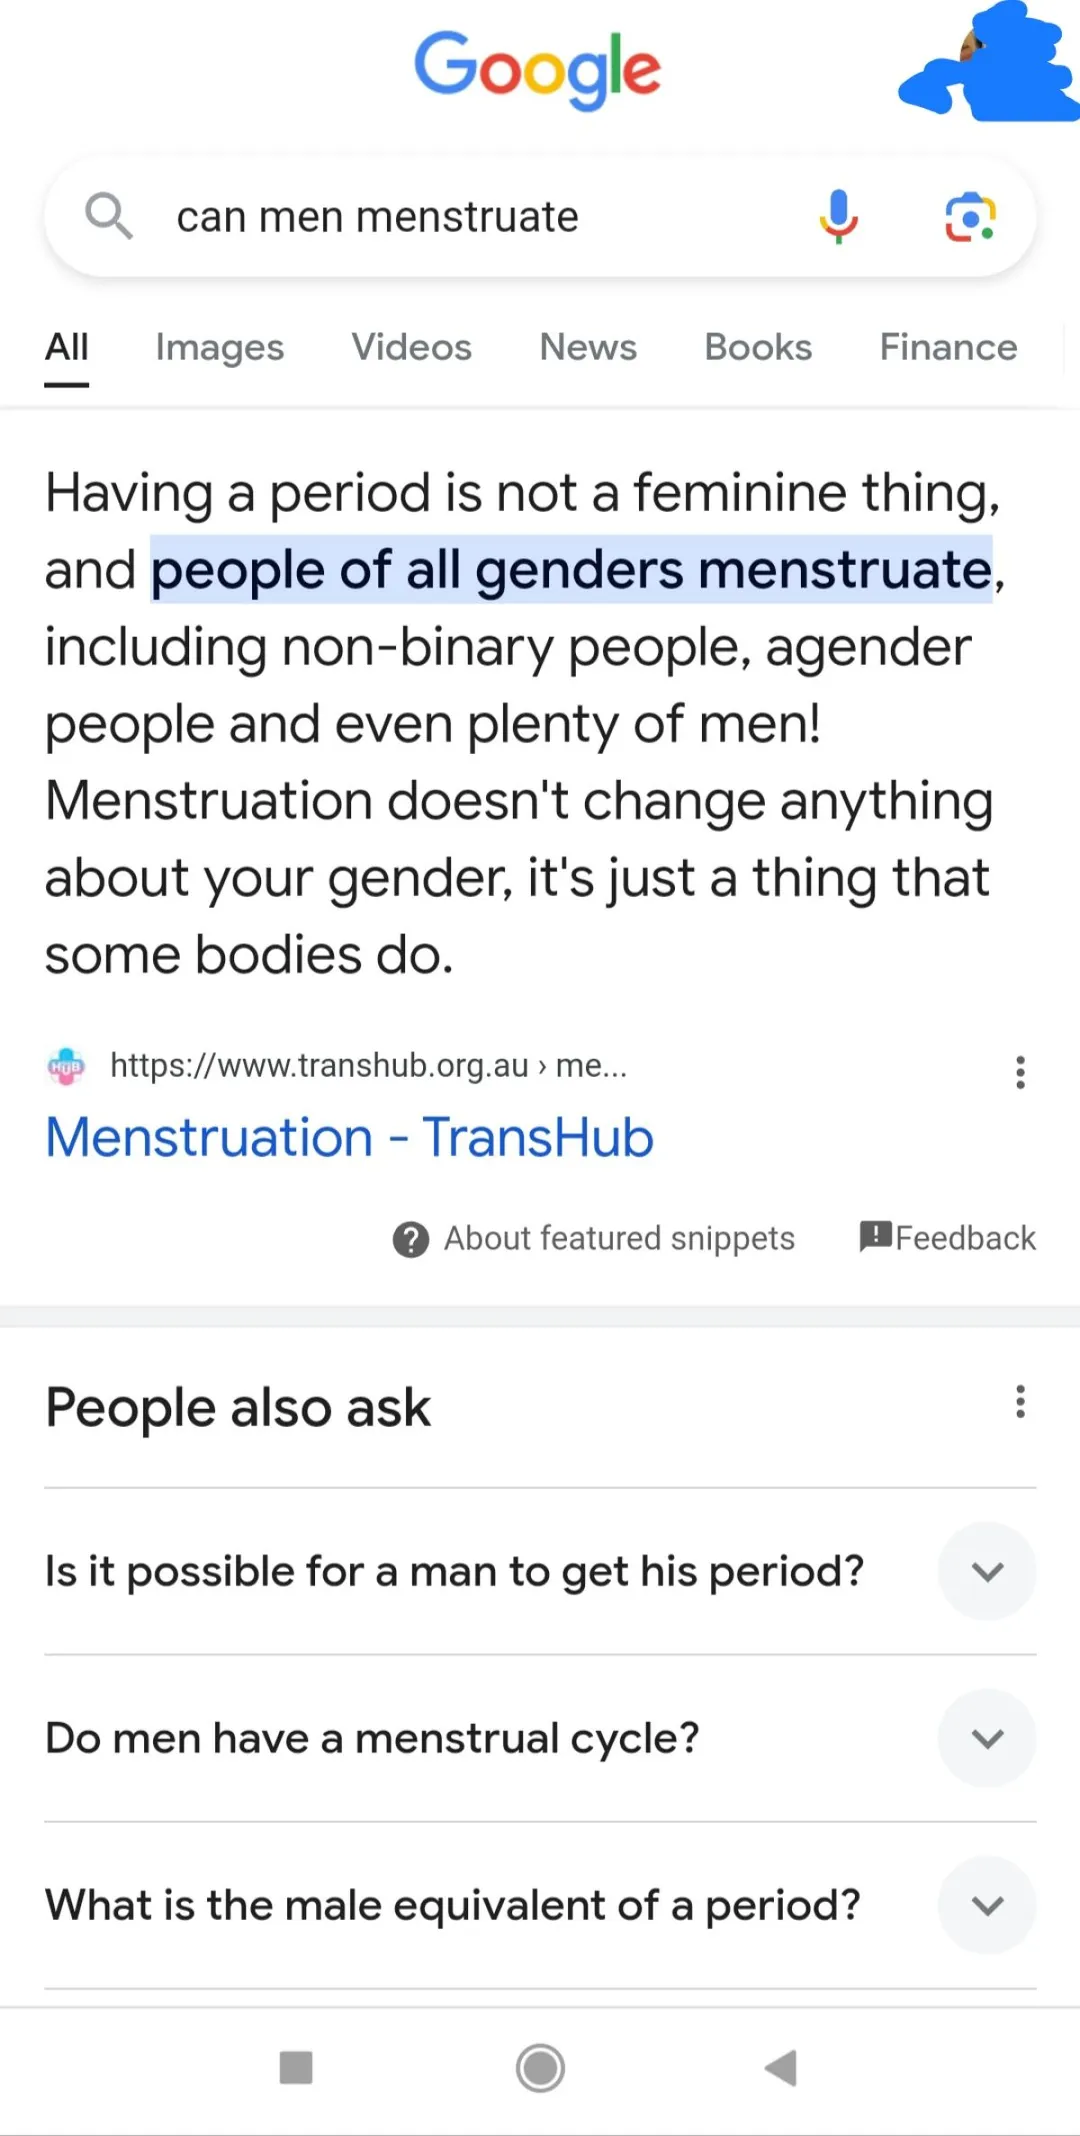Screen dimensions: 1080x2136
Task: Open the three-dot menu beside TransHub result
Action: [x=1020, y=1072]
